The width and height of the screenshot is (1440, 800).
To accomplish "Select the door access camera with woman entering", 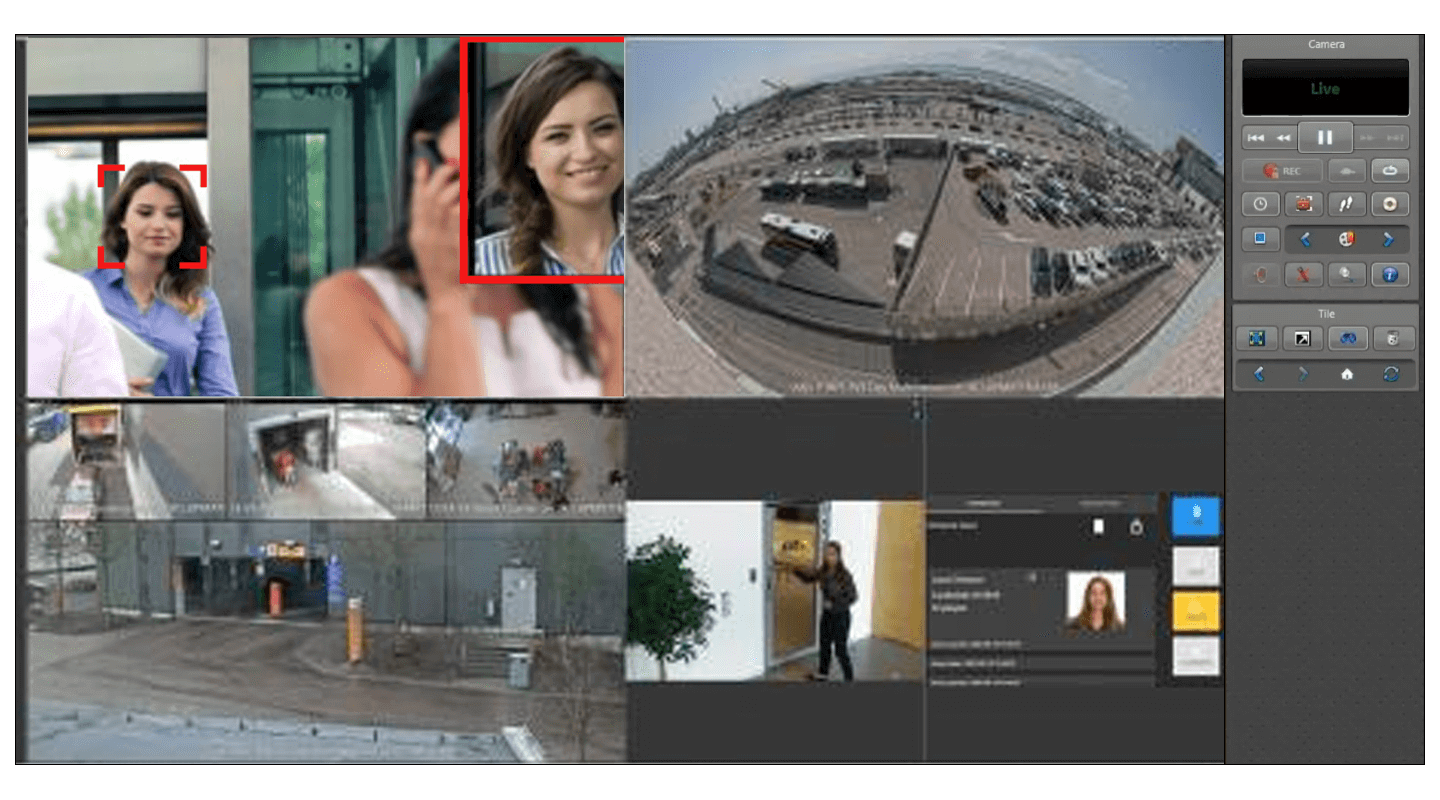I will pyautogui.click(x=775, y=591).
